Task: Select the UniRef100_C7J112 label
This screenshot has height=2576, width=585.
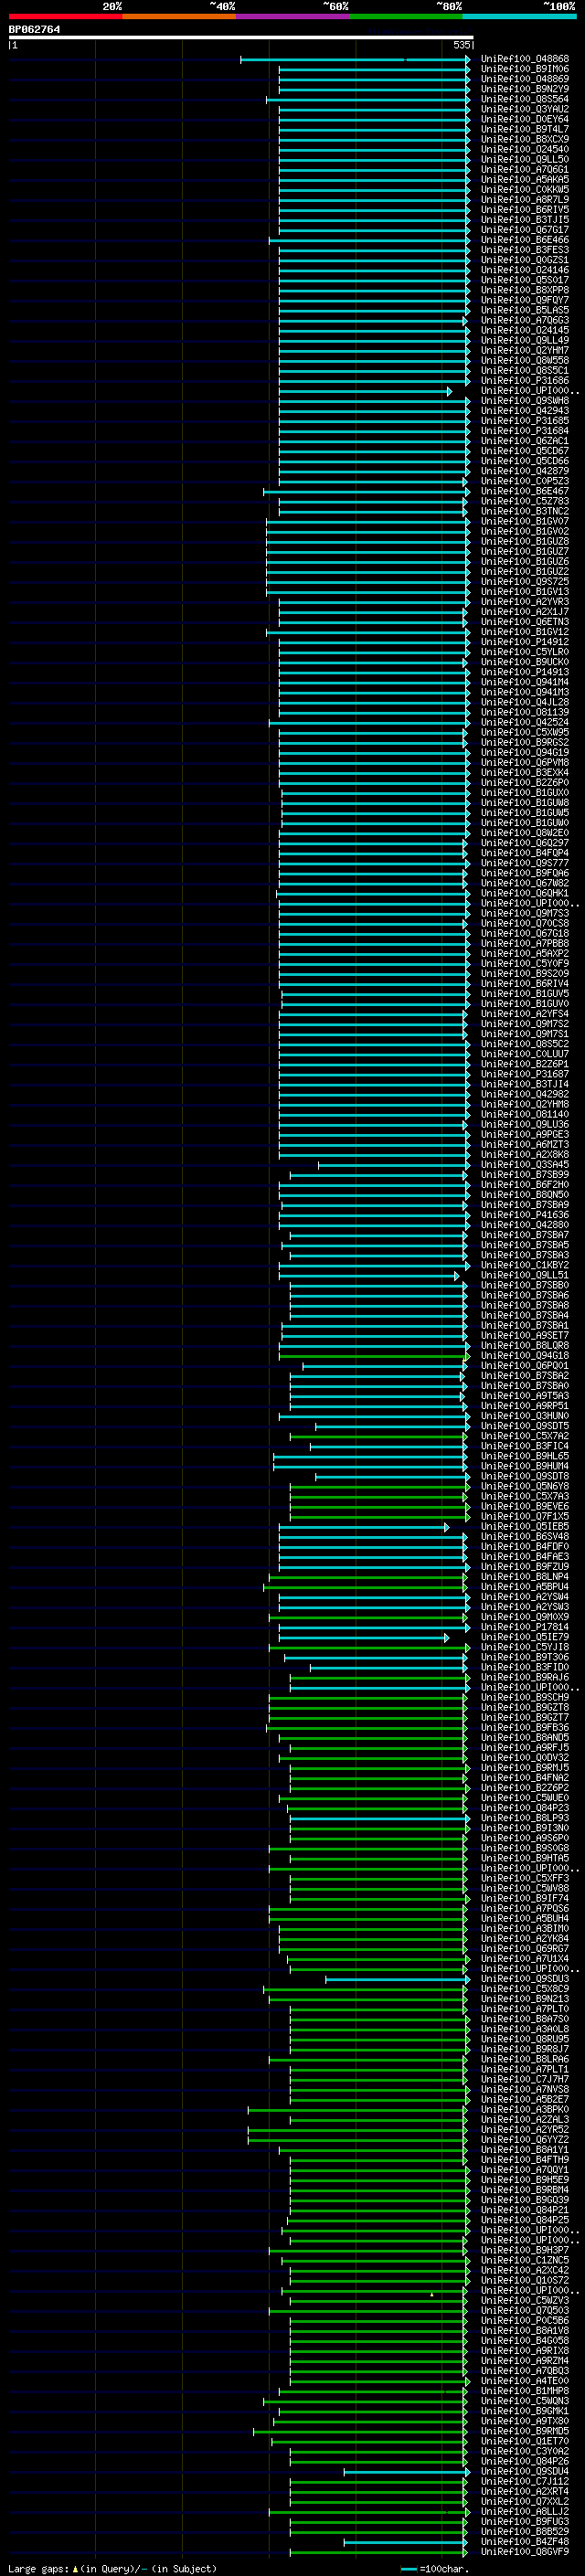Action: [524, 2481]
